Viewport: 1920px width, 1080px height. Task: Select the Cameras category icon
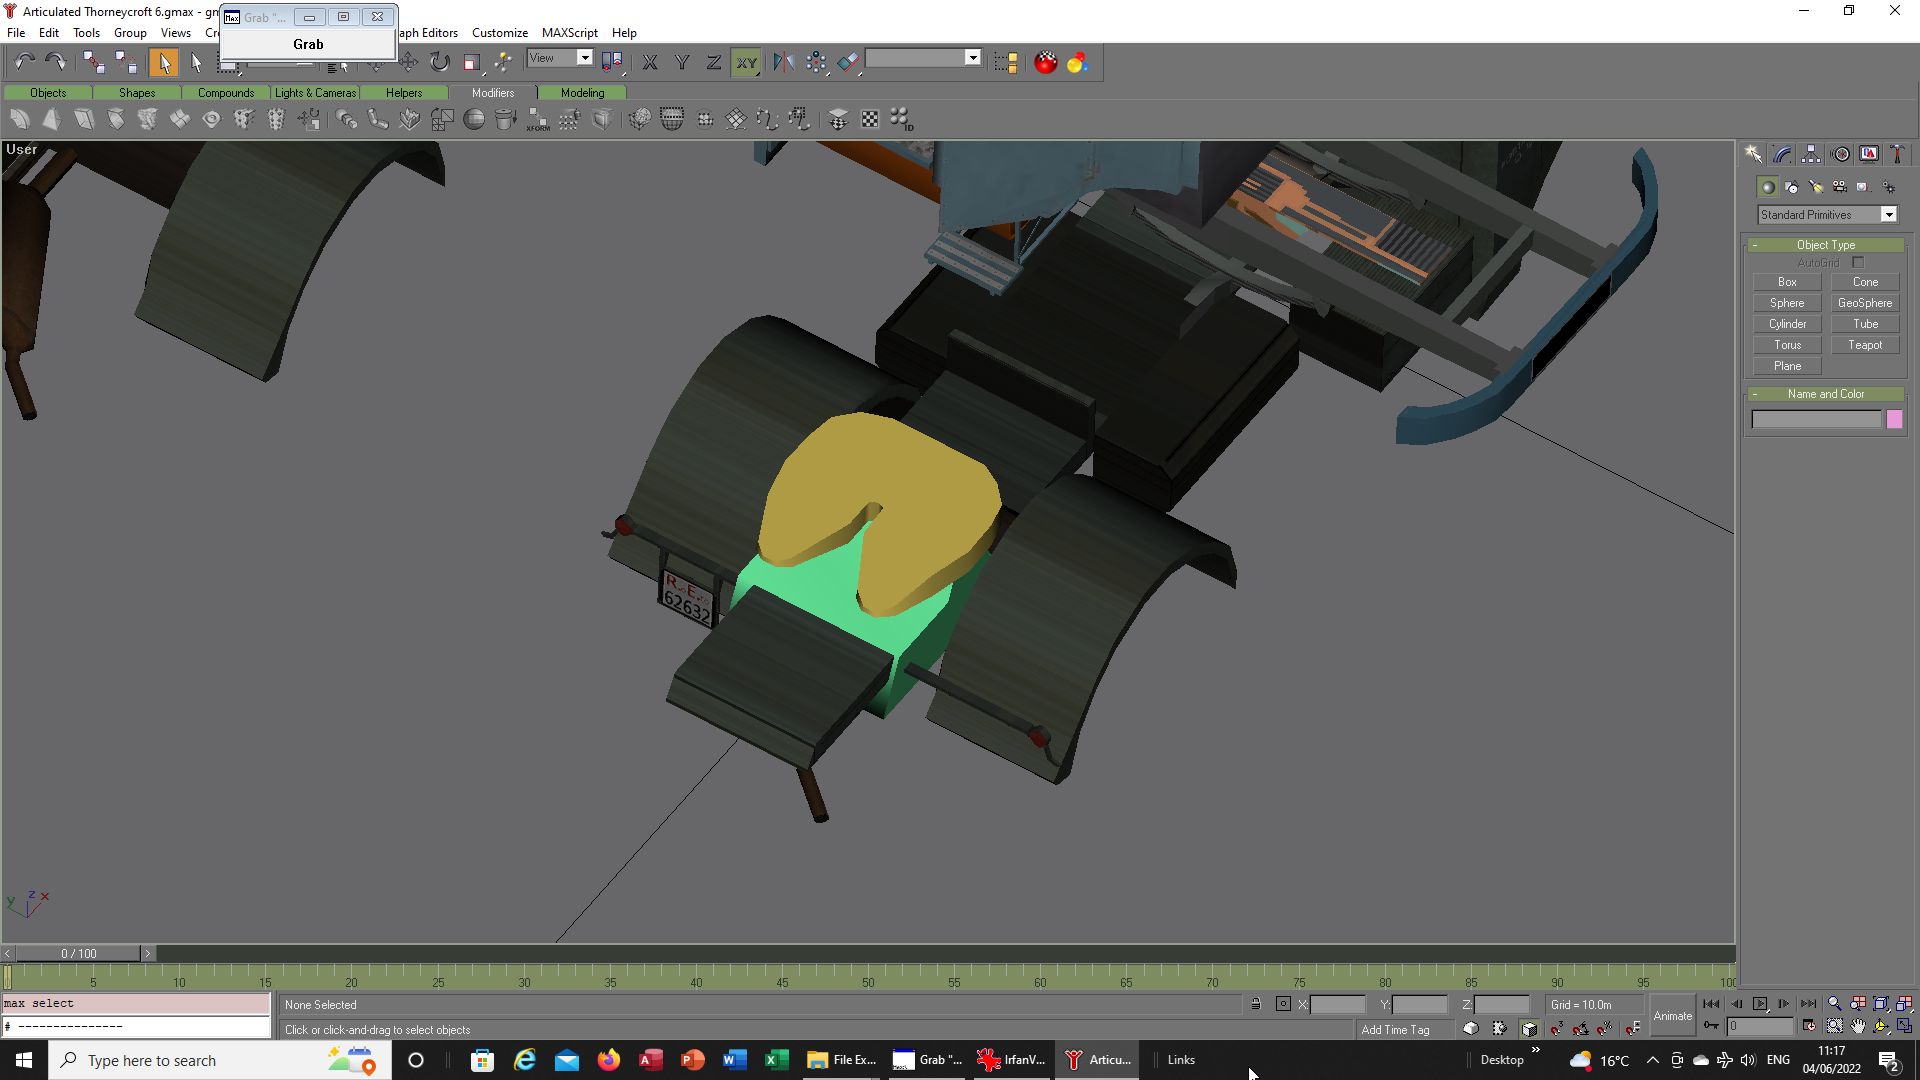pos(1839,187)
